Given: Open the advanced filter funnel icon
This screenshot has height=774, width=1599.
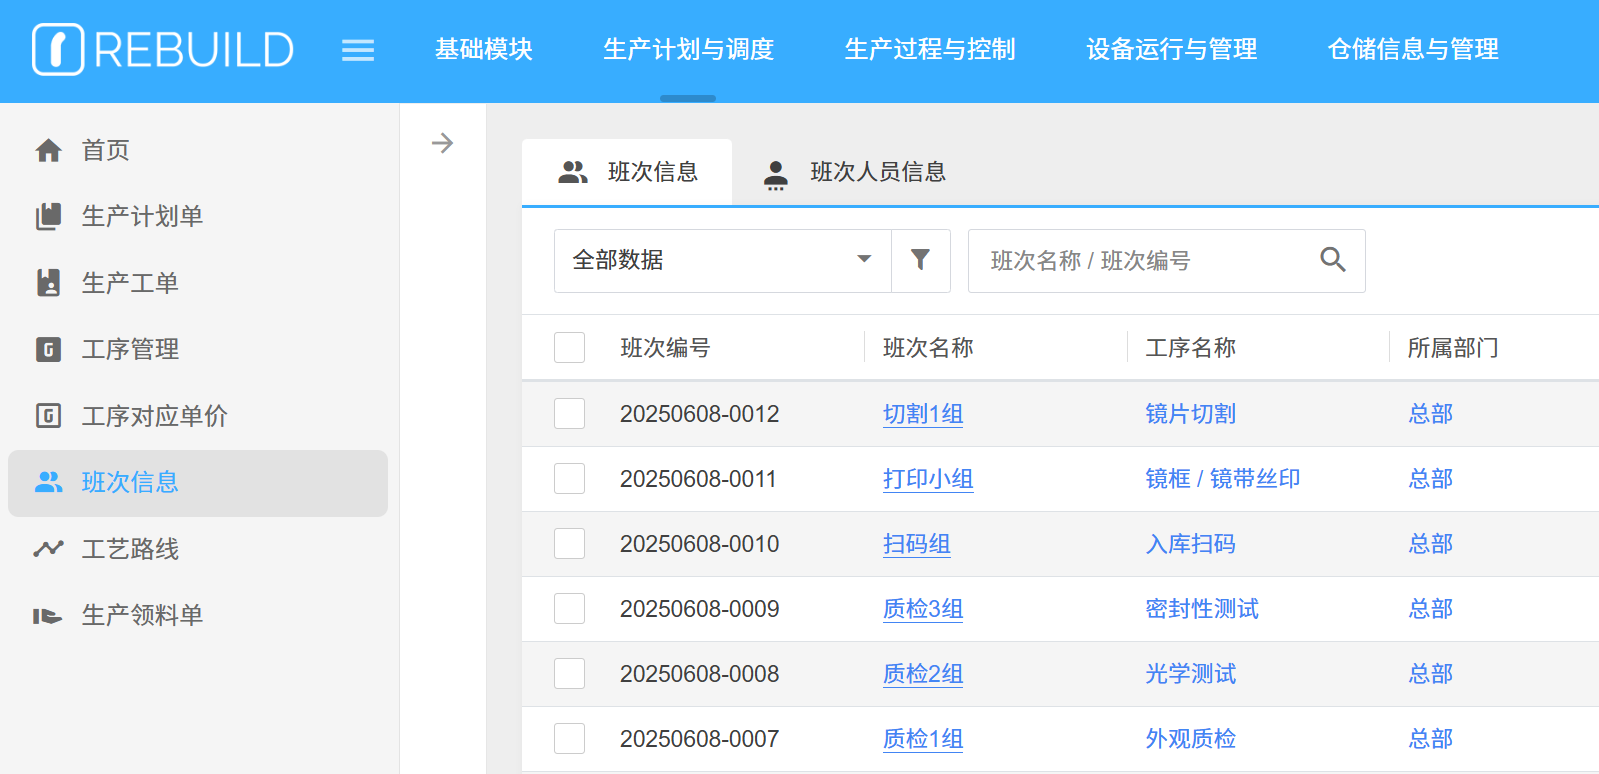Looking at the screenshot, I should click(920, 260).
